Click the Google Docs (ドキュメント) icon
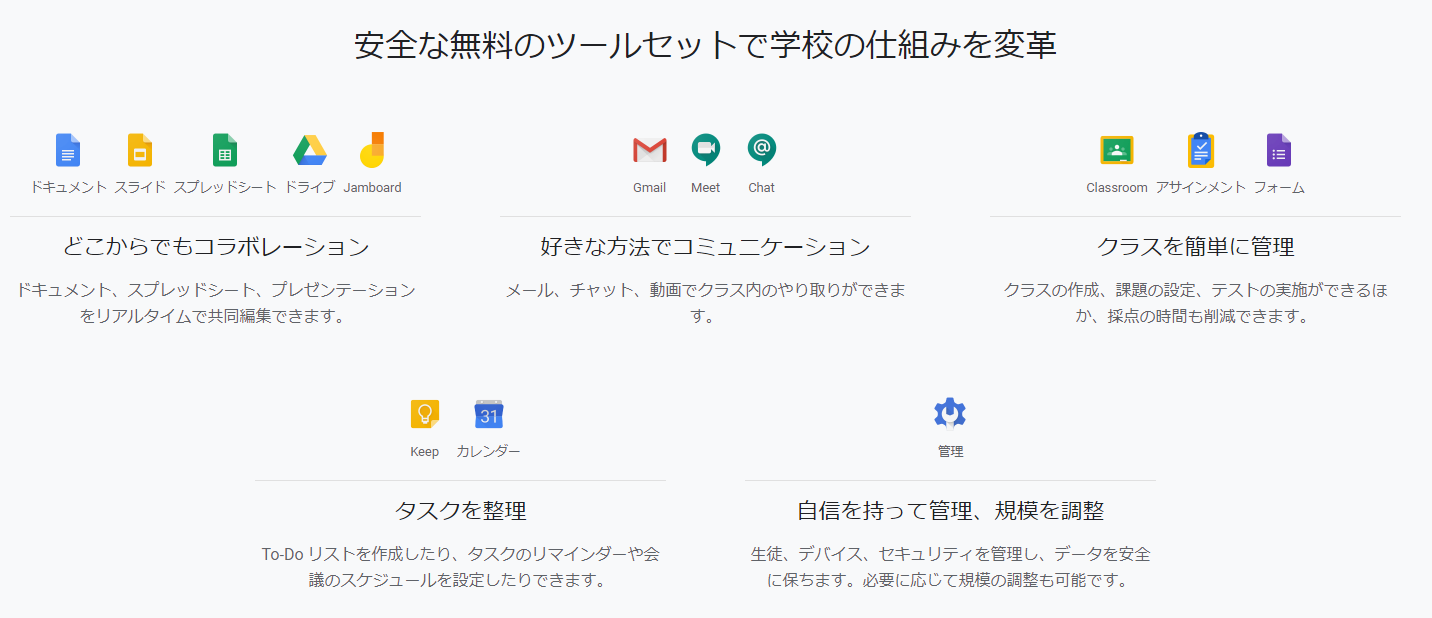 pyautogui.click(x=68, y=150)
